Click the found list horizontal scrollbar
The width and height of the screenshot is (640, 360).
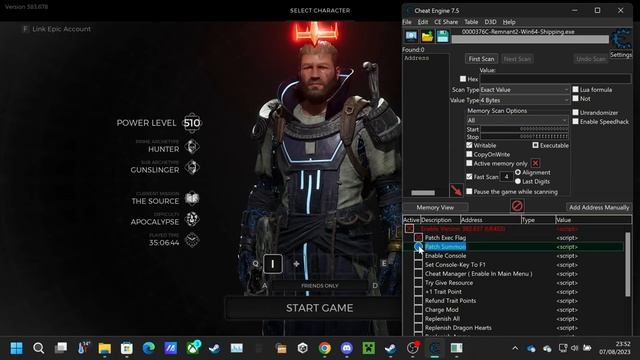[423, 193]
